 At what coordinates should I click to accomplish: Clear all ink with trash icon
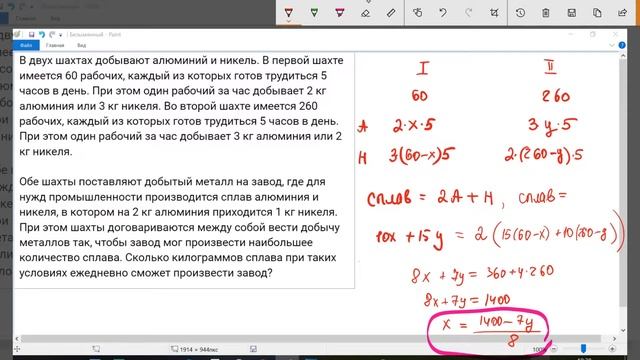click(546, 13)
